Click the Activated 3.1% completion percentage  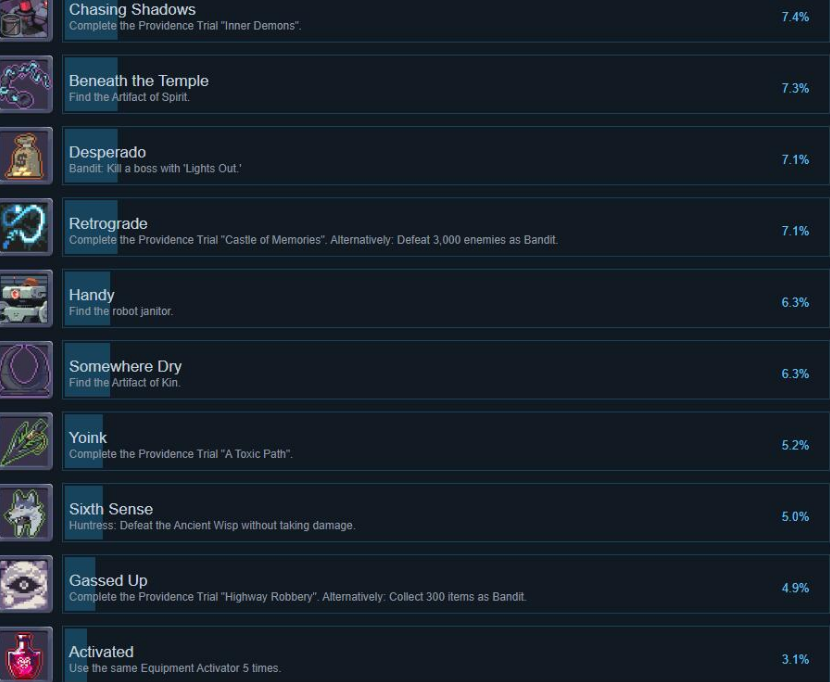tap(795, 659)
